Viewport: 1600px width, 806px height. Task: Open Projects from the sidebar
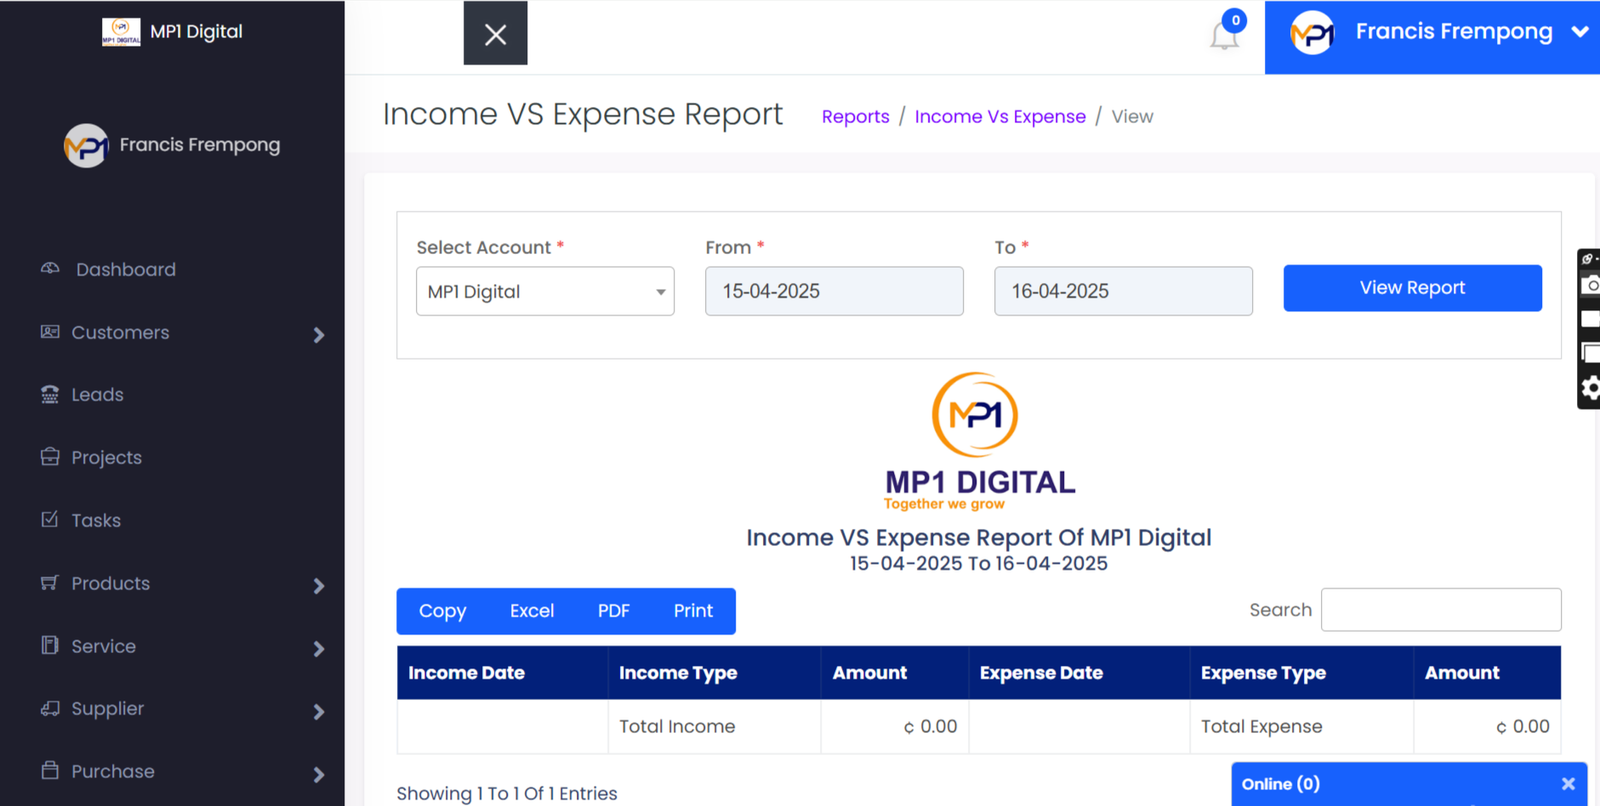(x=106, y=458)
